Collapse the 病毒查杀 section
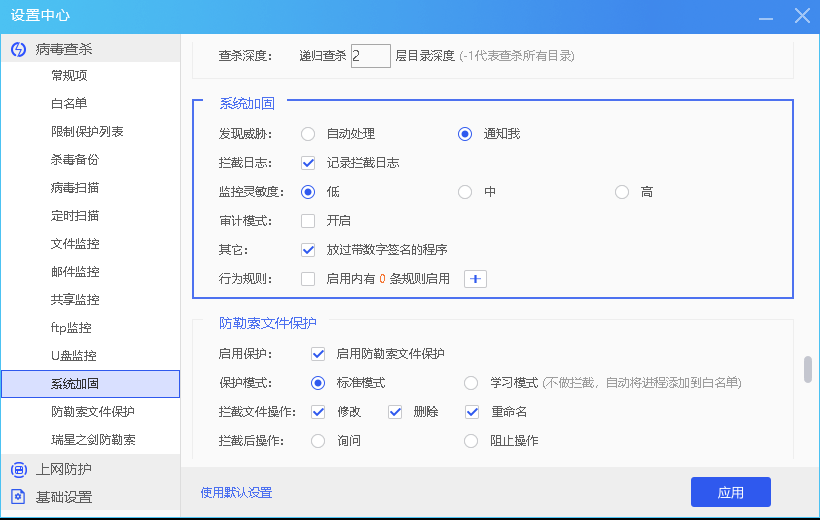This screenshot has width=820, height=520. pyautogui.click(x=64, y=49)
